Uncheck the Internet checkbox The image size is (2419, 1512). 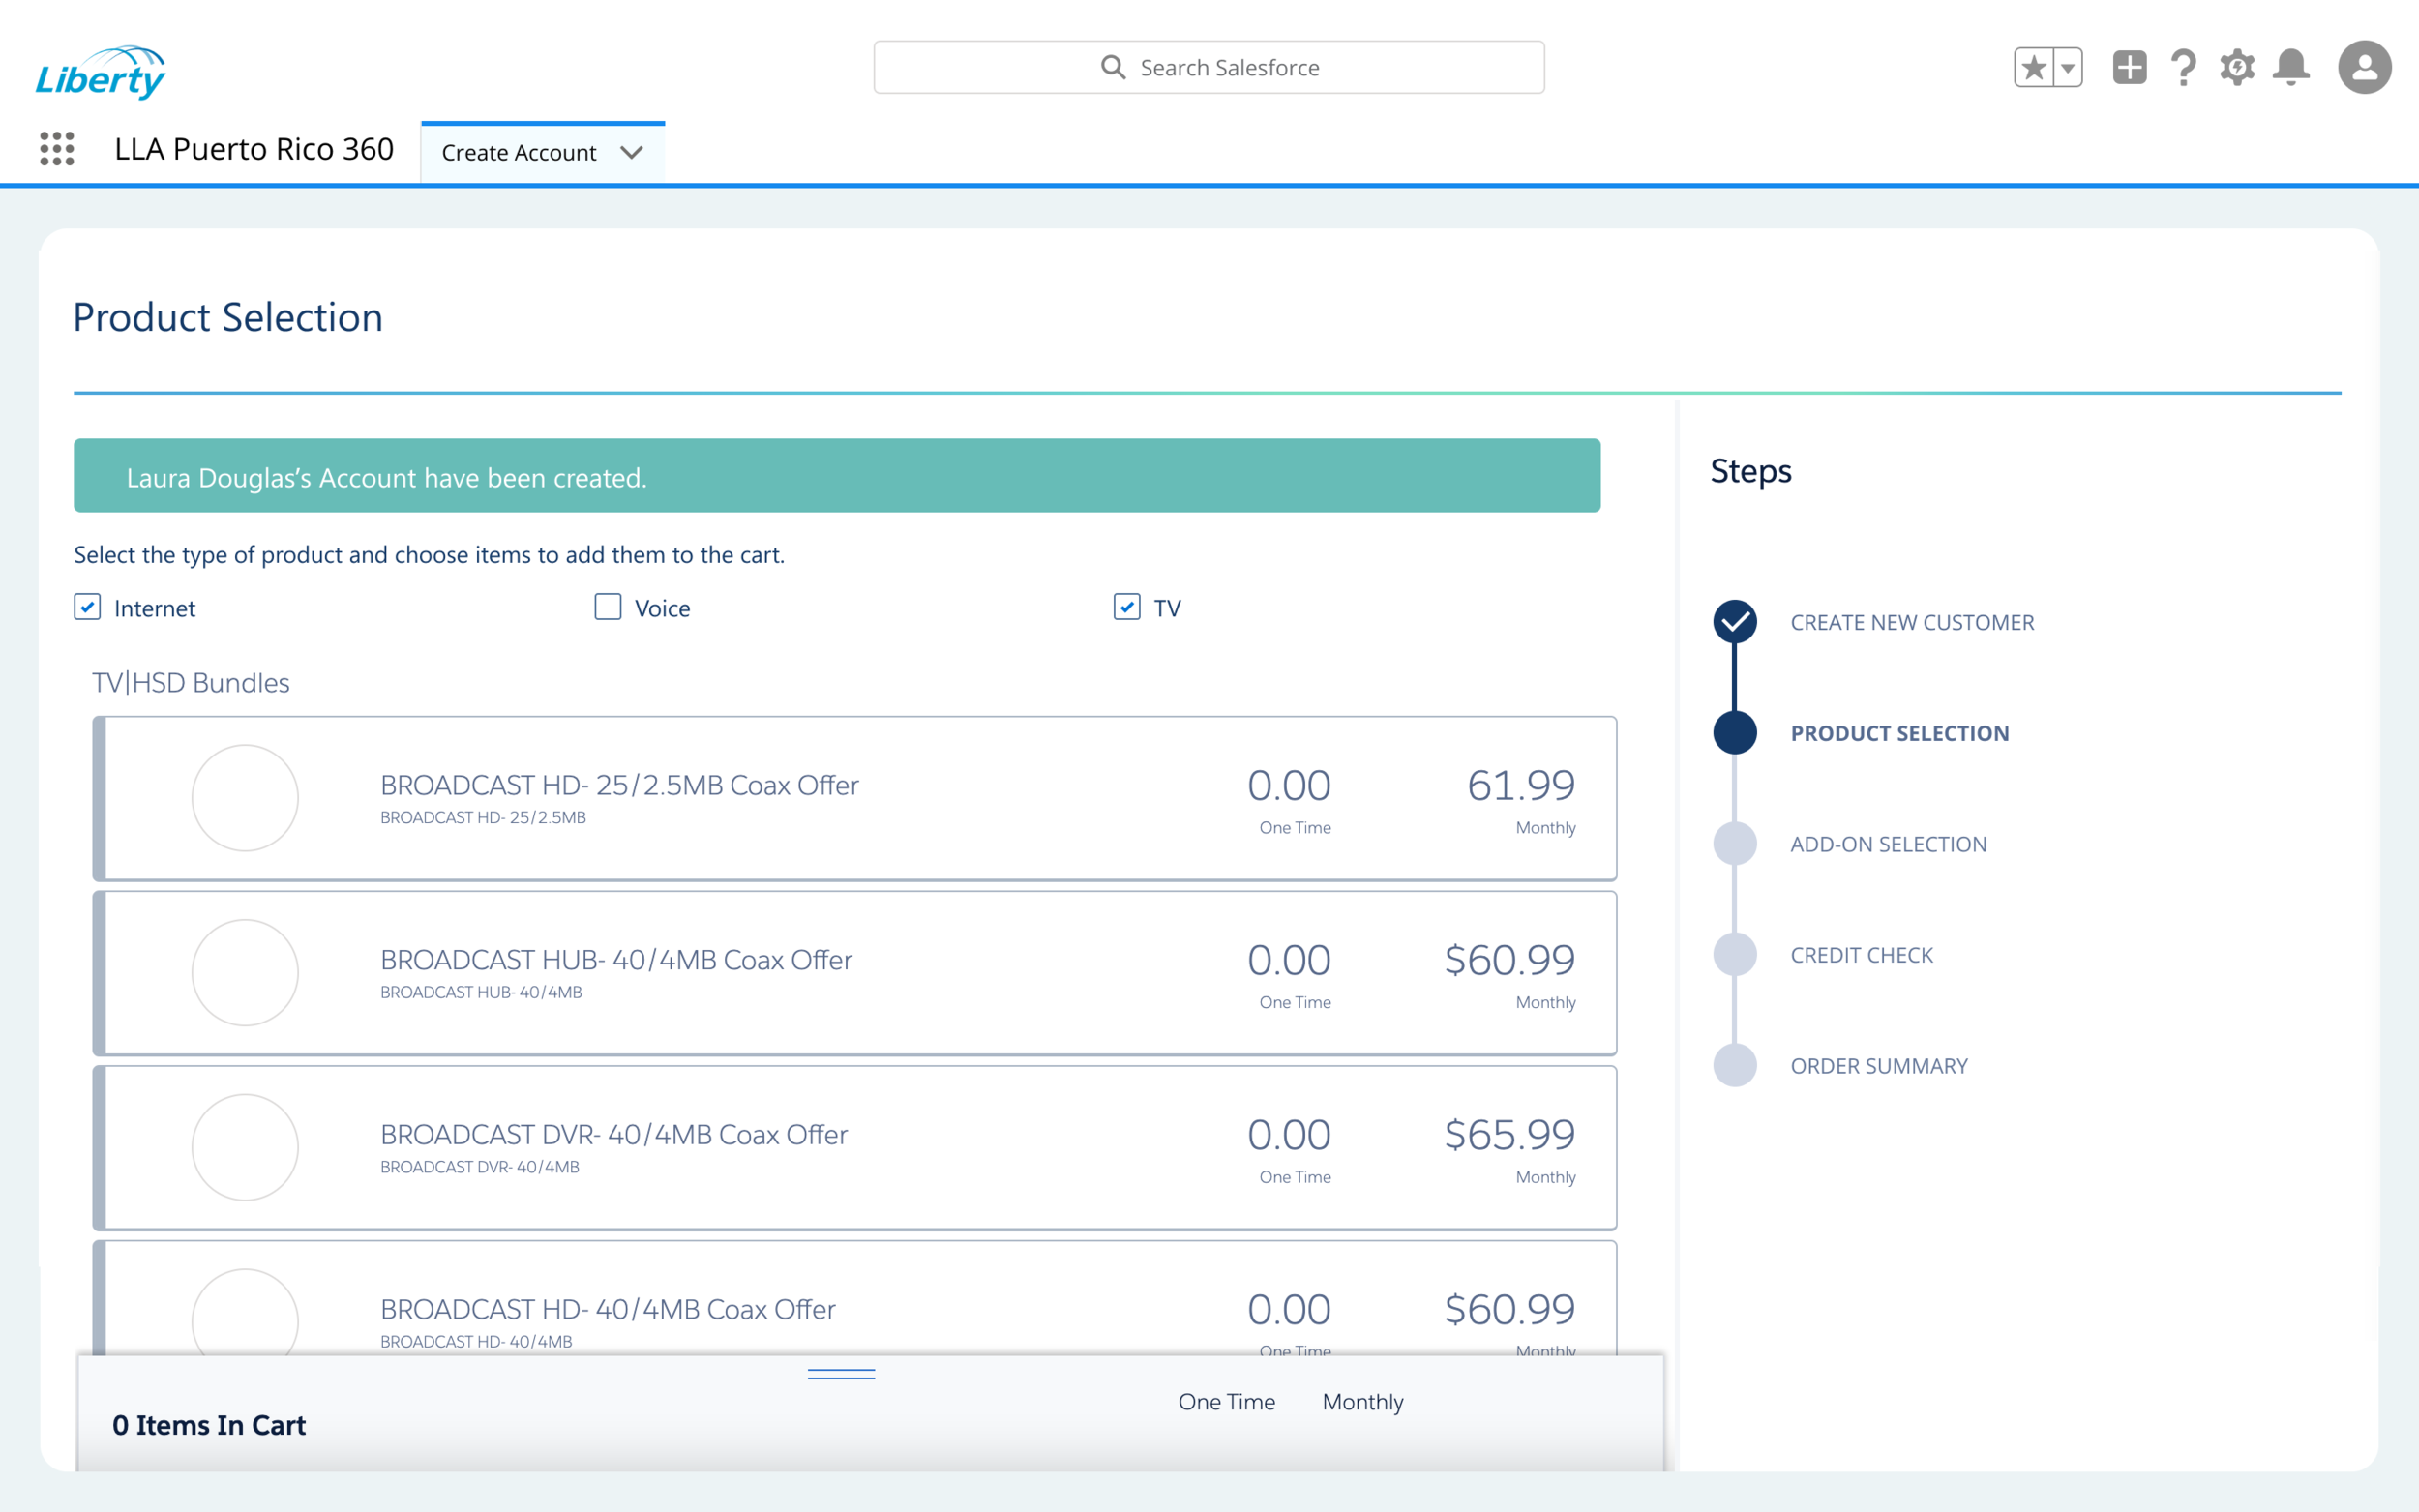(x=87, y=607)
